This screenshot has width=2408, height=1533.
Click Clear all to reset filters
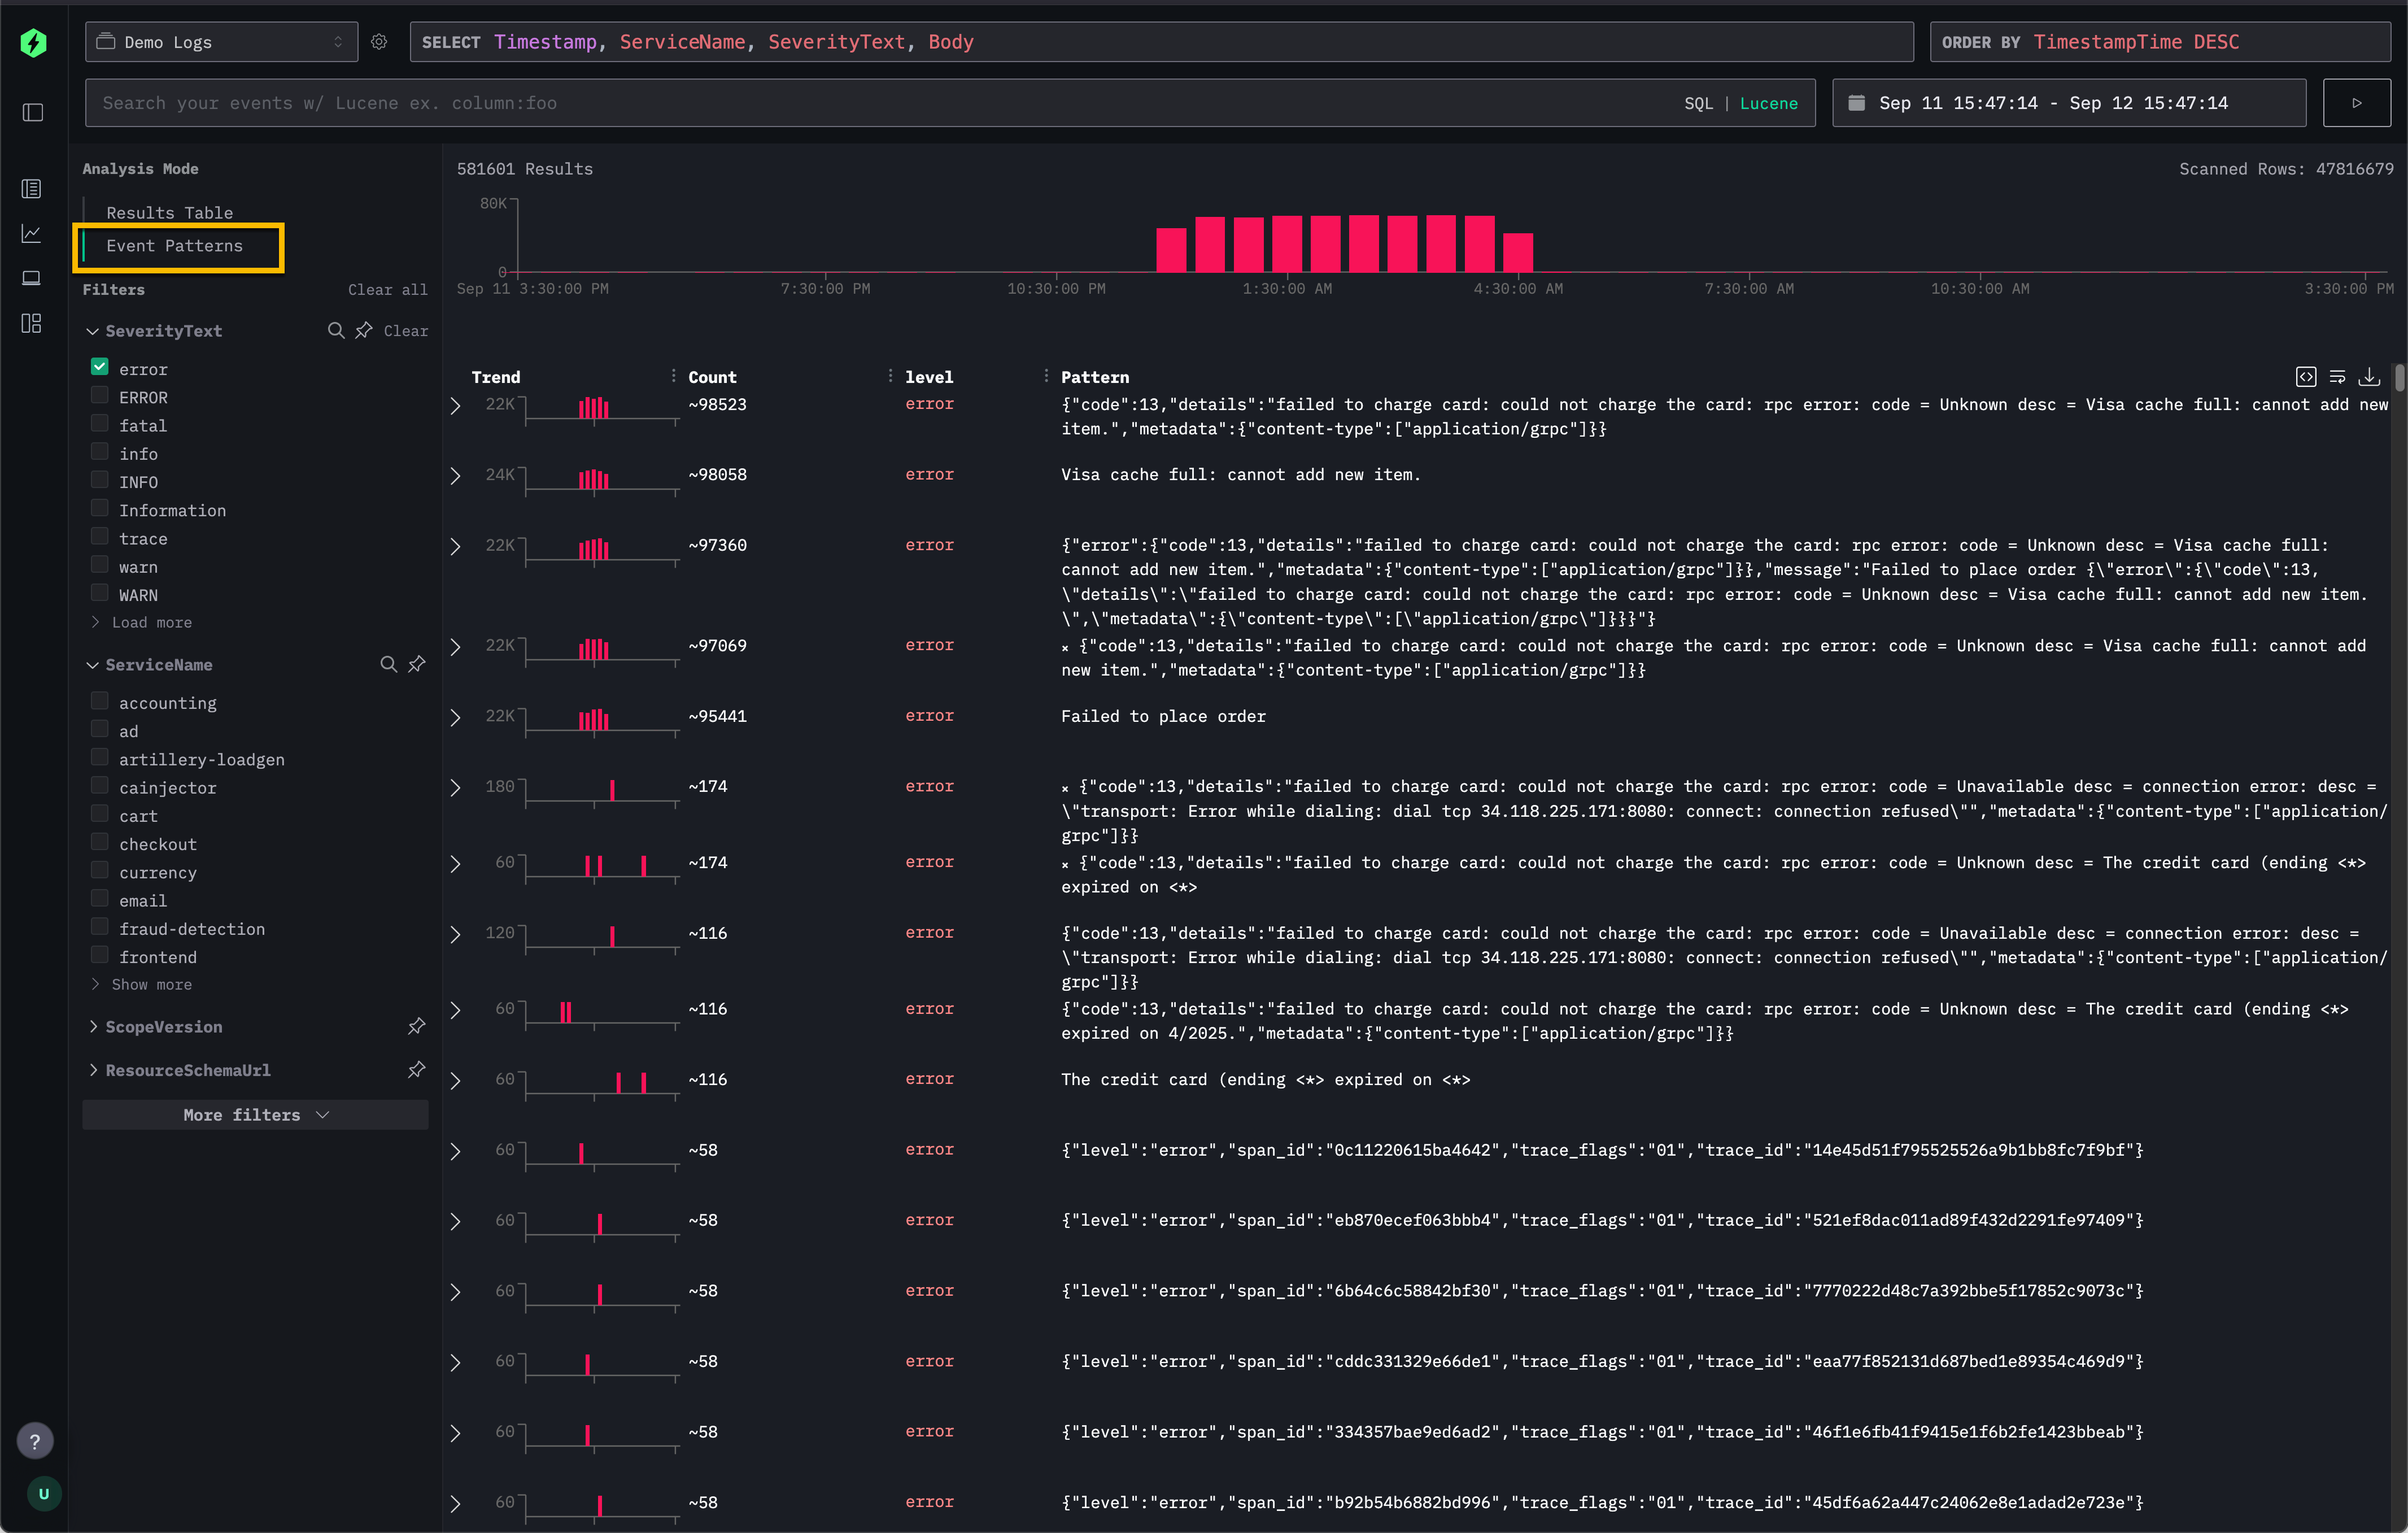[x=388, y=289]
